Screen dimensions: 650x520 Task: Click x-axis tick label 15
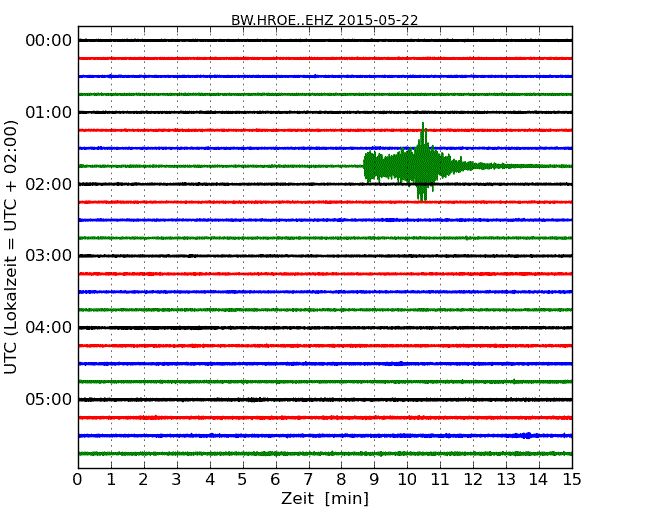[572, 480]
